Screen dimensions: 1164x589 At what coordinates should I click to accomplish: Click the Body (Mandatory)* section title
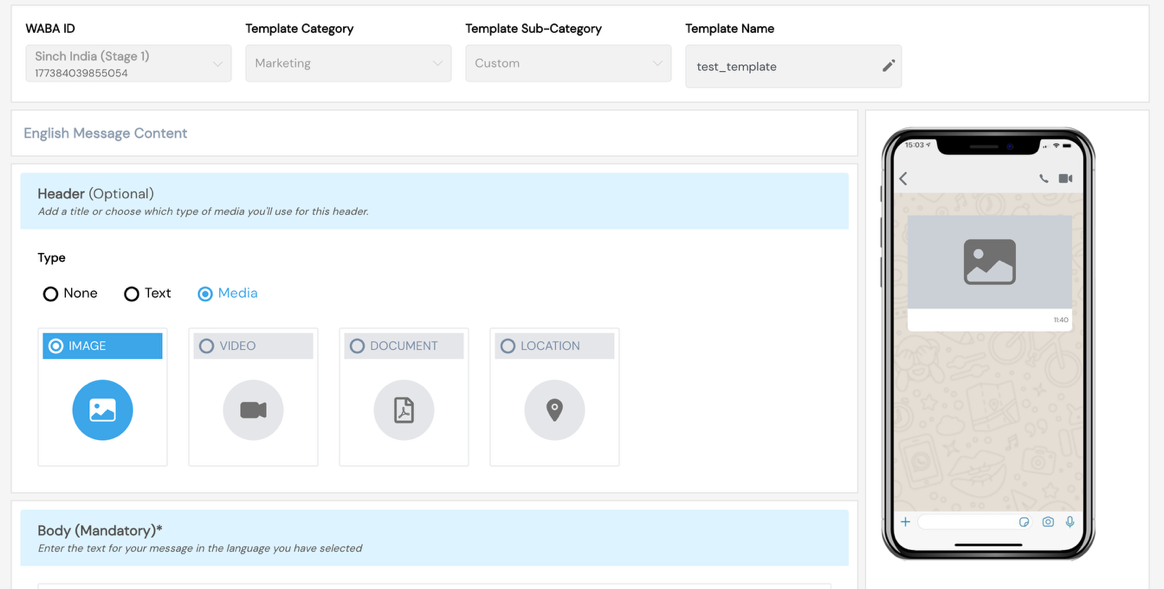[100, 530]
